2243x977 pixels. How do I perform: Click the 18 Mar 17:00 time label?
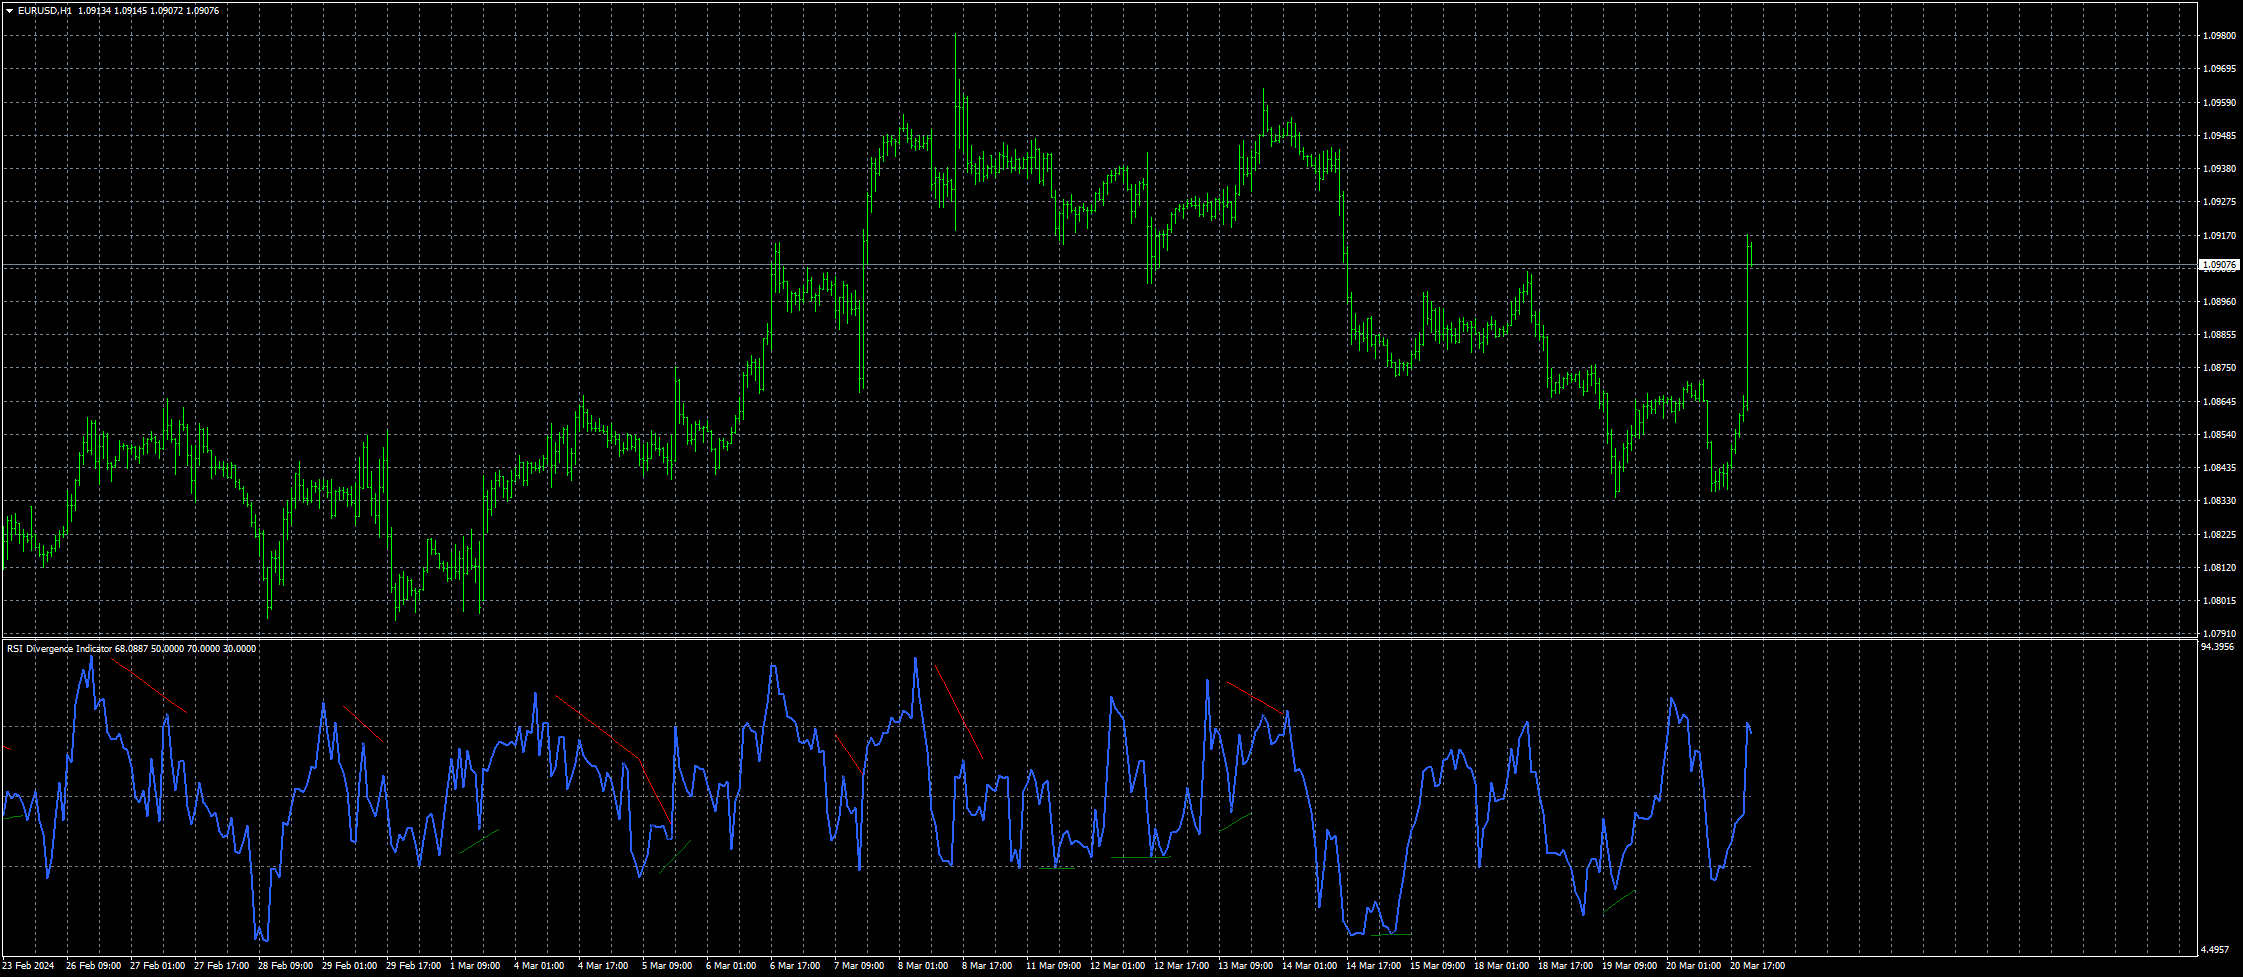coord(1565,966)
